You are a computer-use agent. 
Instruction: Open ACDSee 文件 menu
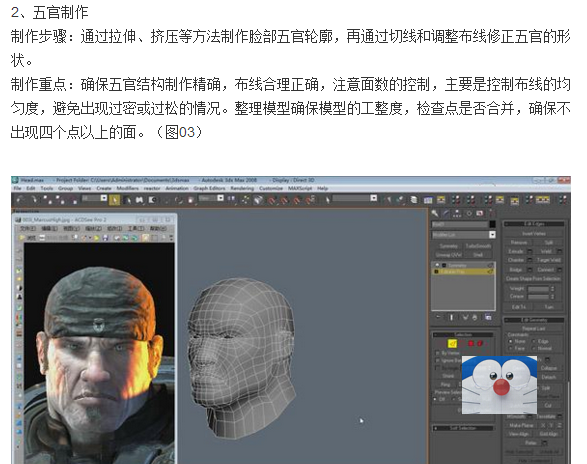(x=28, y=228)
